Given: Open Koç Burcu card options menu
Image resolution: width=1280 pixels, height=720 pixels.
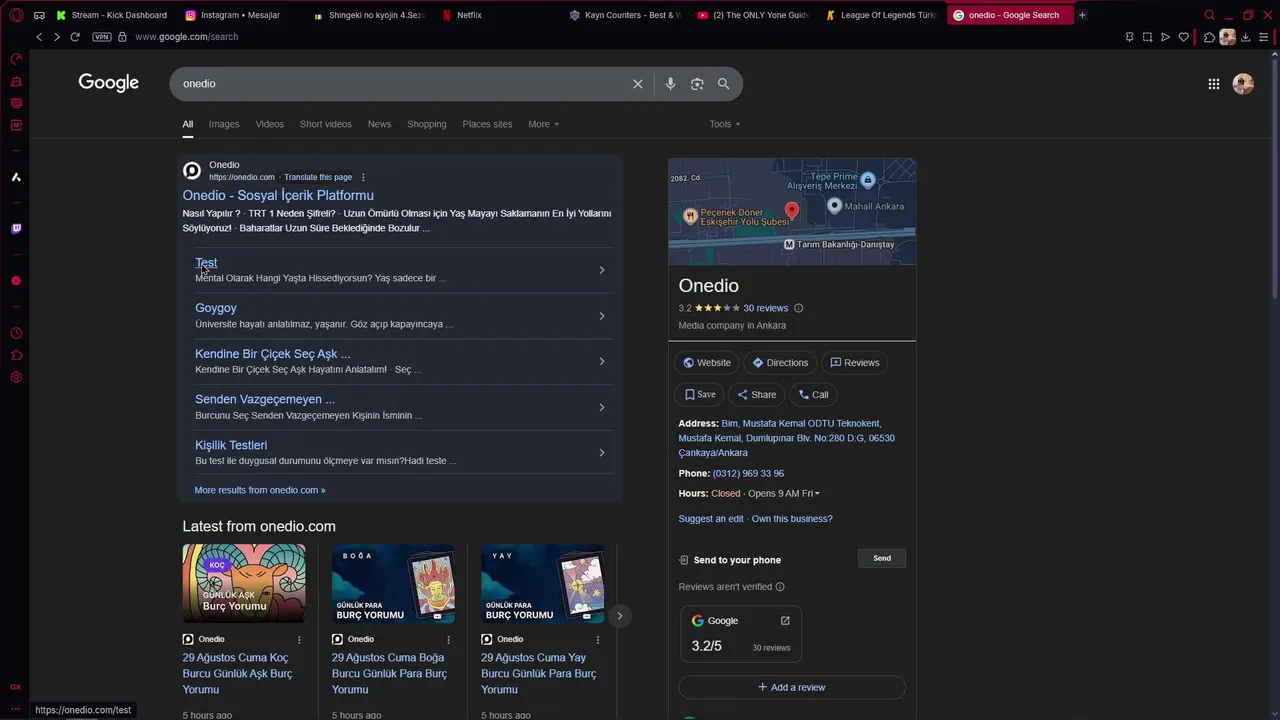Looking at the screenshot, I should [299, 640].
